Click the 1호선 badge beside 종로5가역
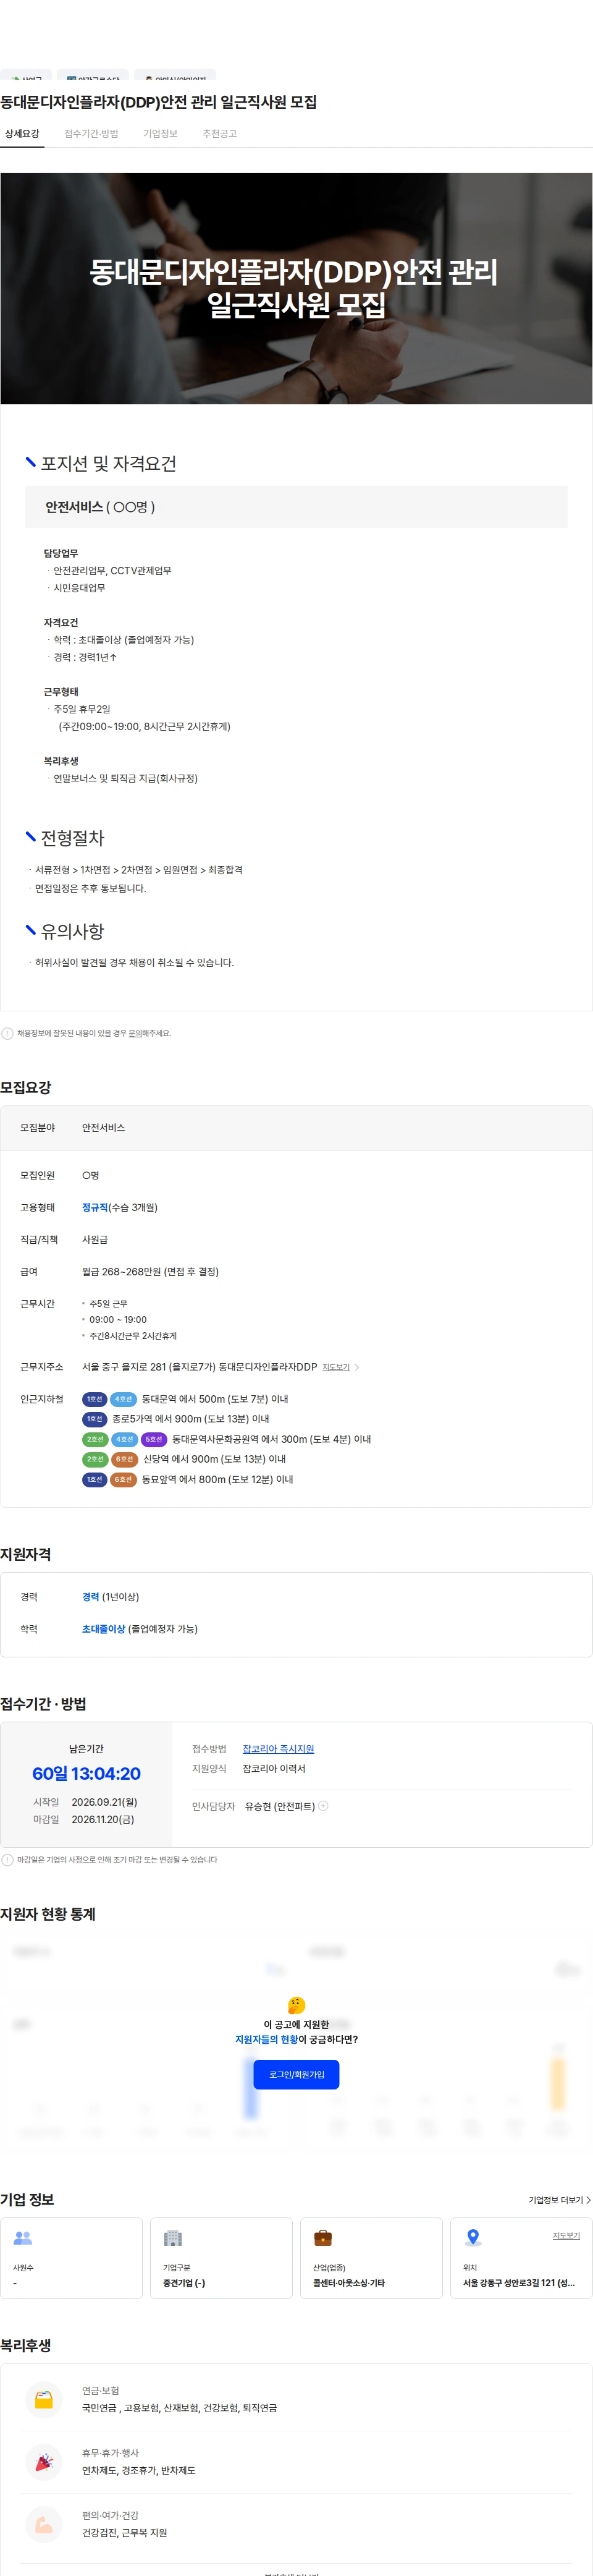Viewport: 593px width, 2576px height. tap(94, 1419)
